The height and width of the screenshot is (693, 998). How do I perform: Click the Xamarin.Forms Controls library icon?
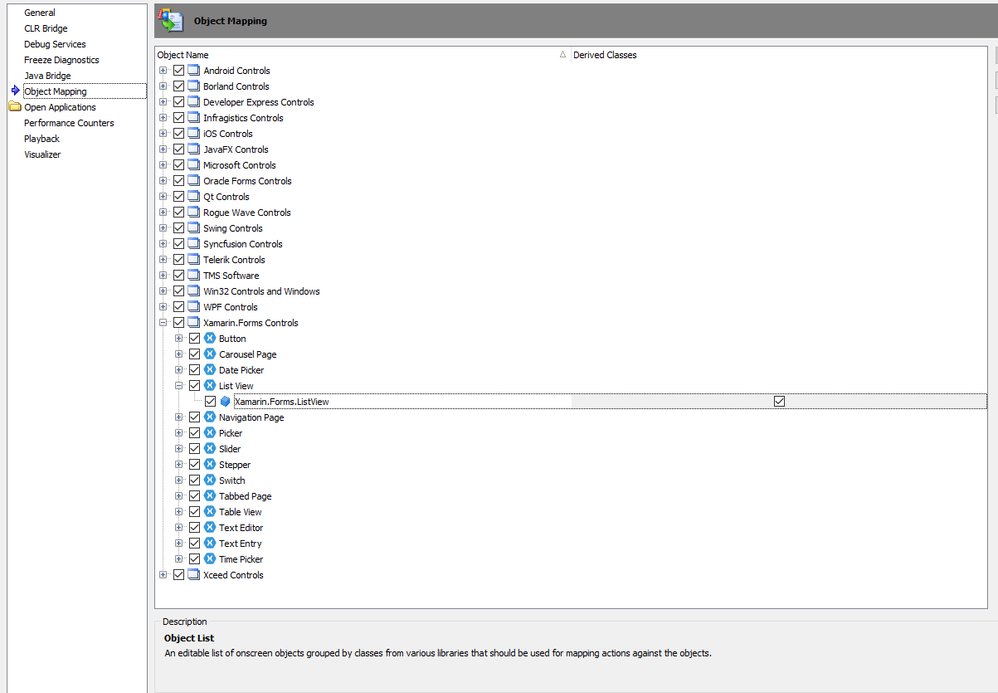tap(193, 323)
